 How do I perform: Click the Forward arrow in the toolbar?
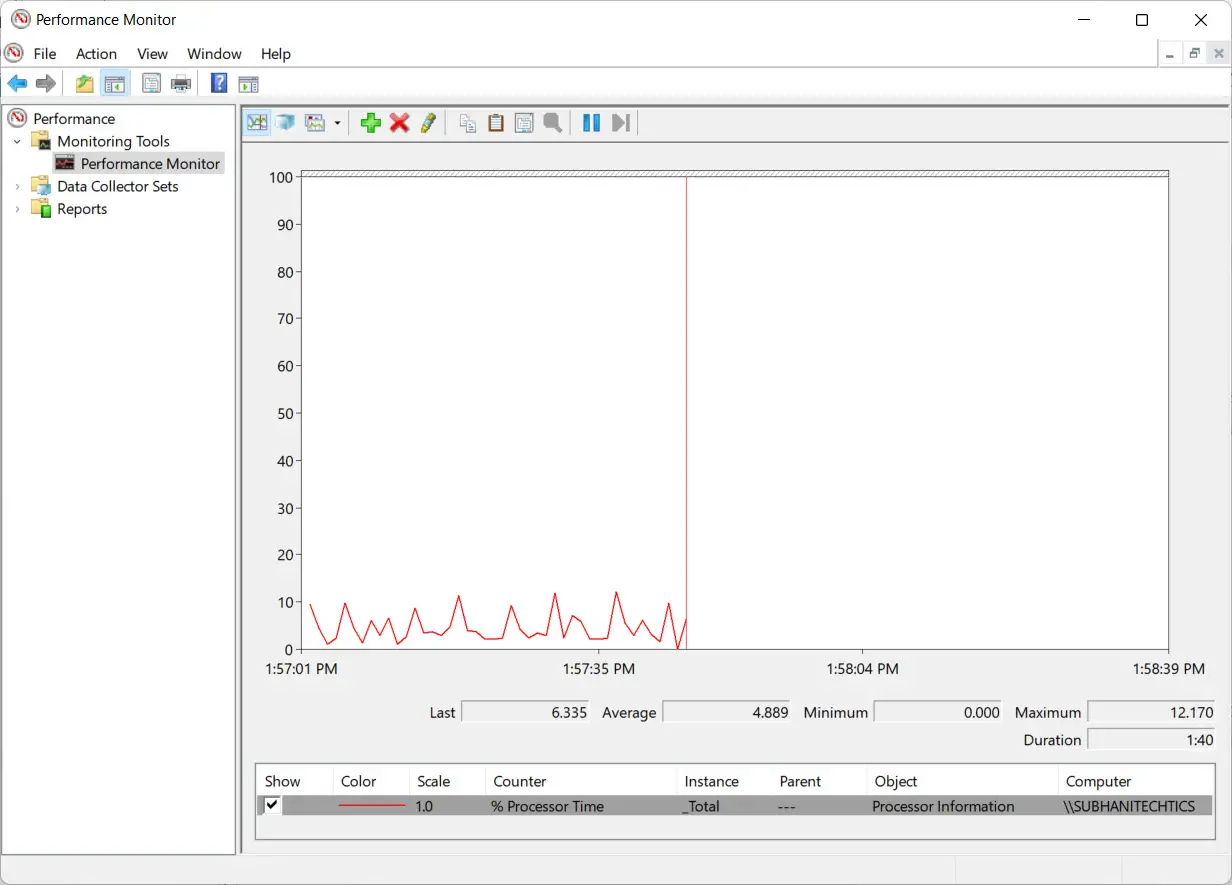45,84
